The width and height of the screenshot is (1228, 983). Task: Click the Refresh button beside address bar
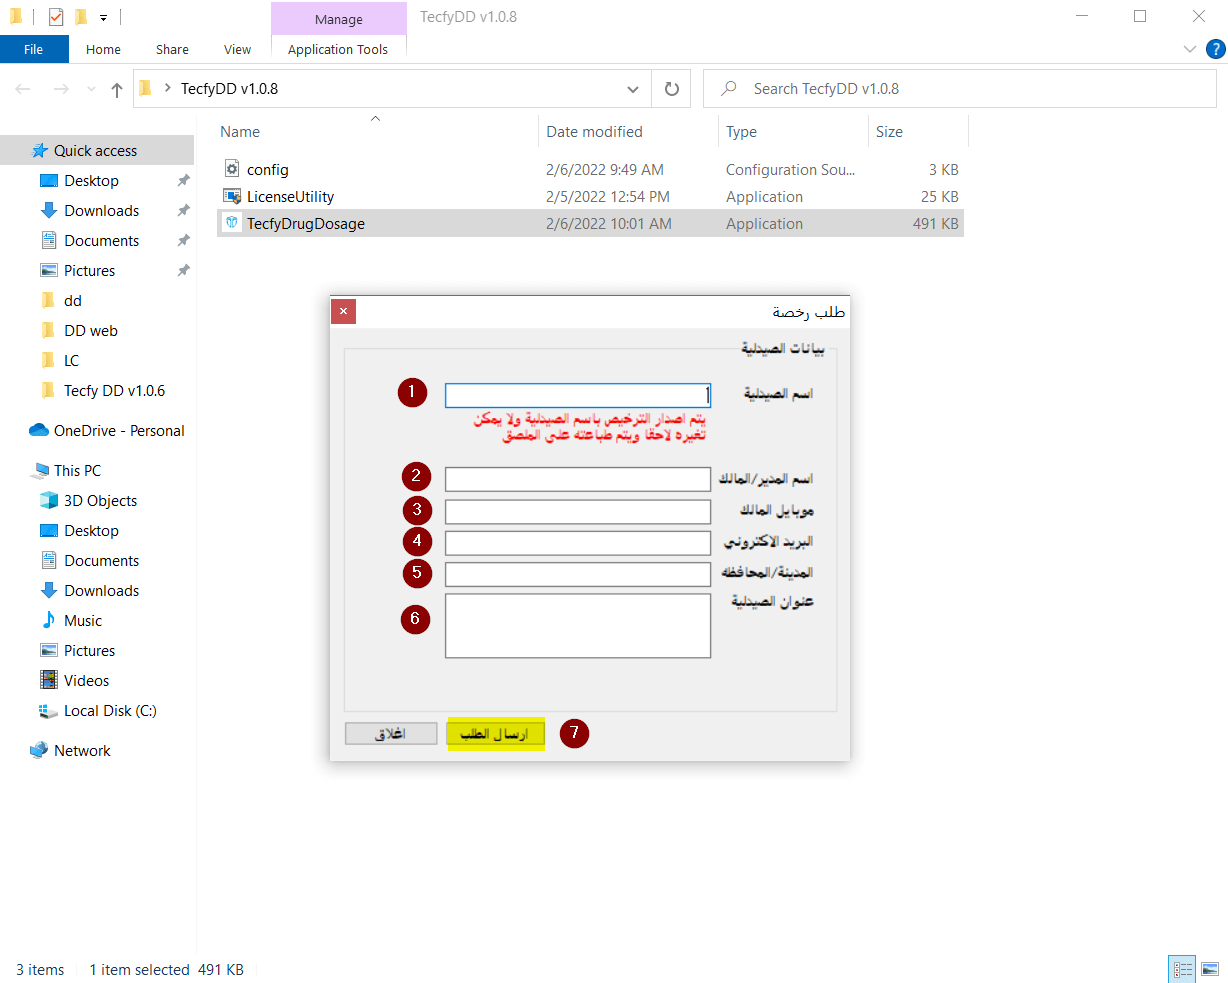[x=672, y=89]
